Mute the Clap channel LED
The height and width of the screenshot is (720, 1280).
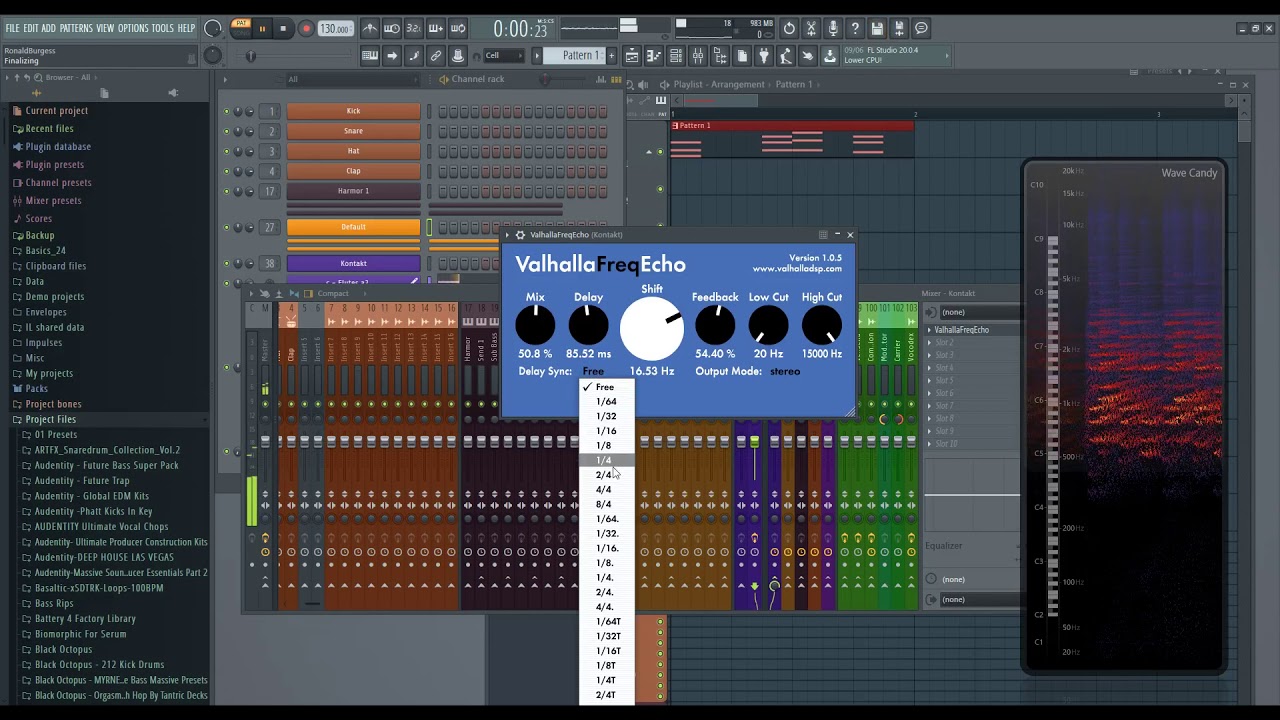coord(227,171)
